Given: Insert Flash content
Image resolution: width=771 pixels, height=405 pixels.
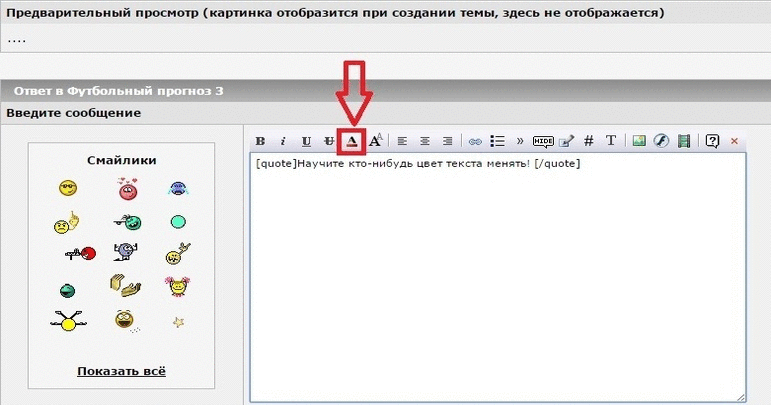Looking at the screenshot, I should coord(661,141).
